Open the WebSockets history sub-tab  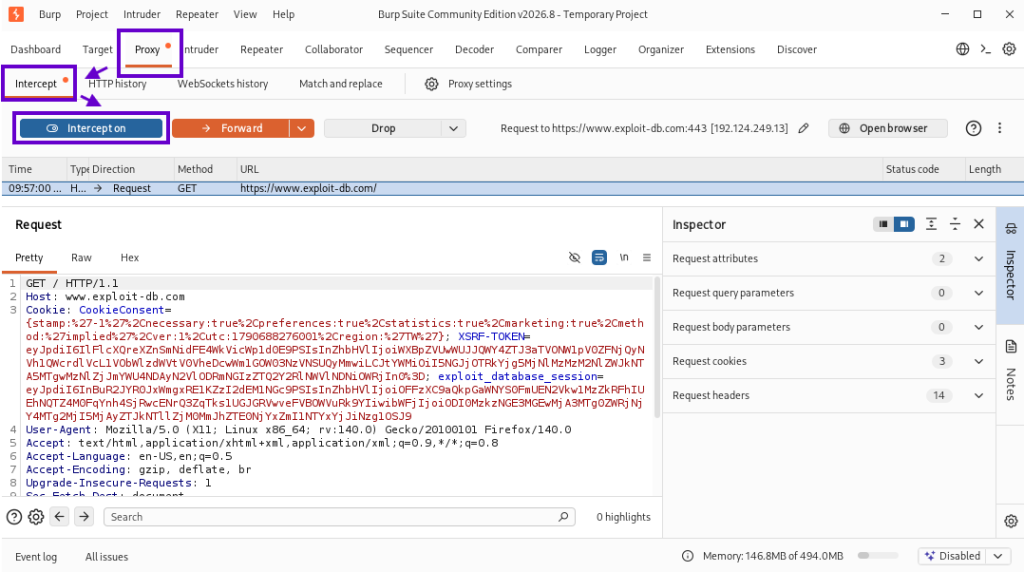[223, 84]
